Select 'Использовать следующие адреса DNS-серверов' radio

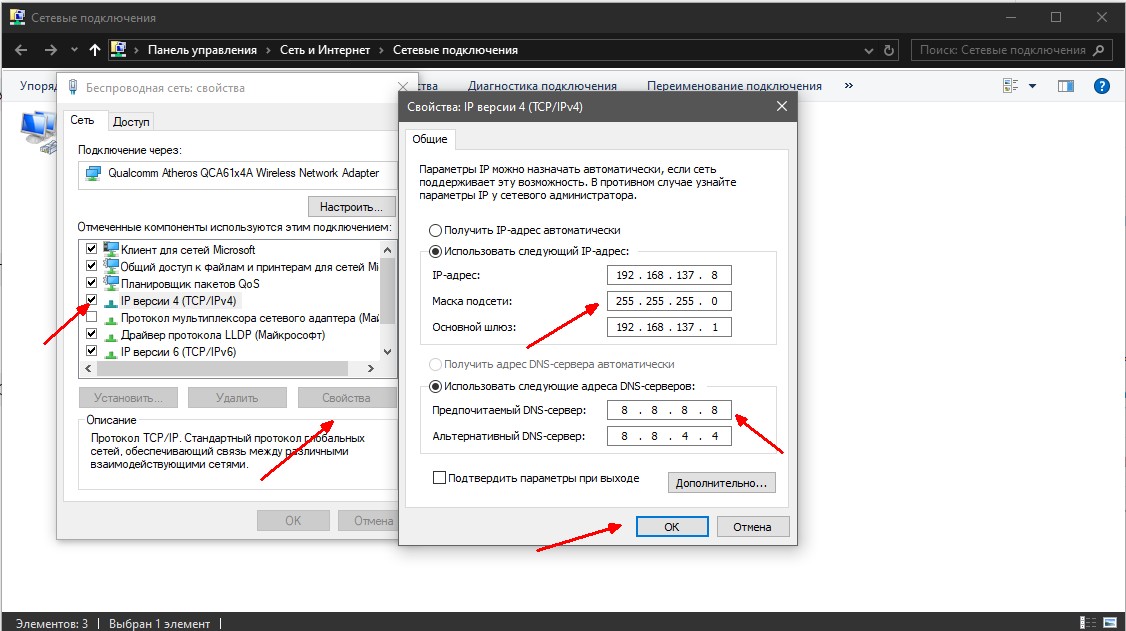tap(435, 386)
